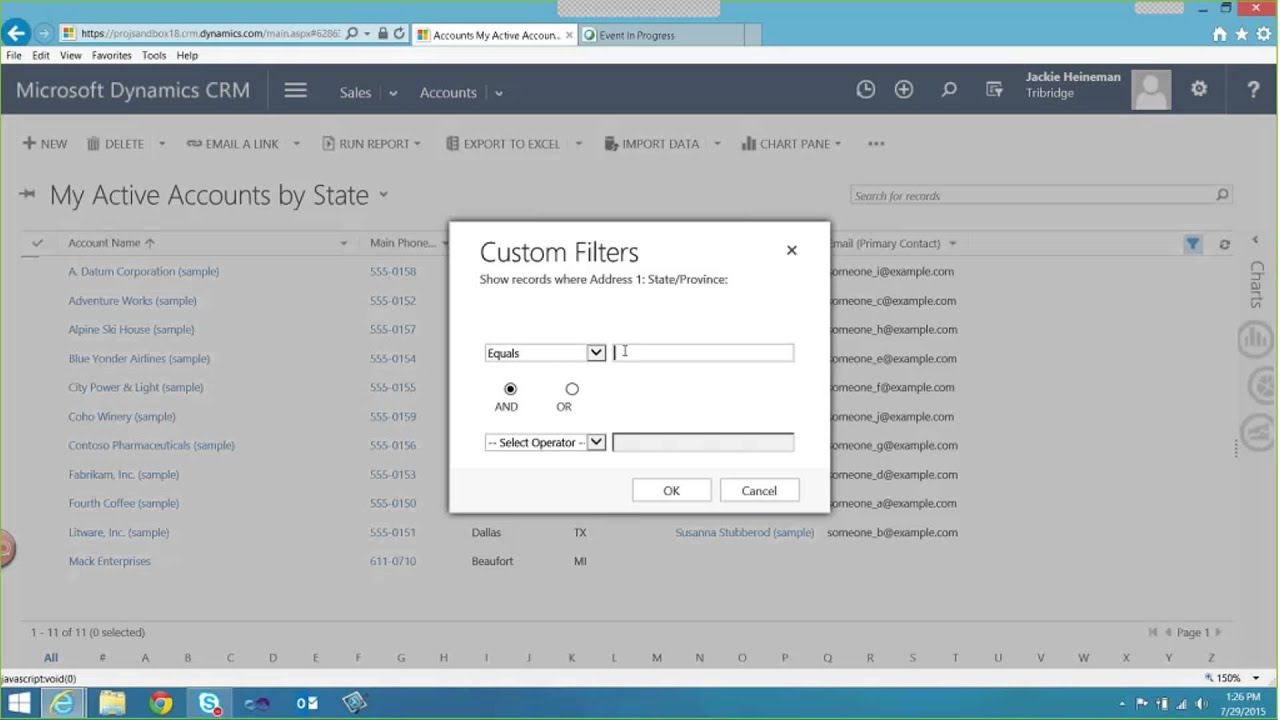
Task: Click the Windows Start button
Action: [19, 704]
